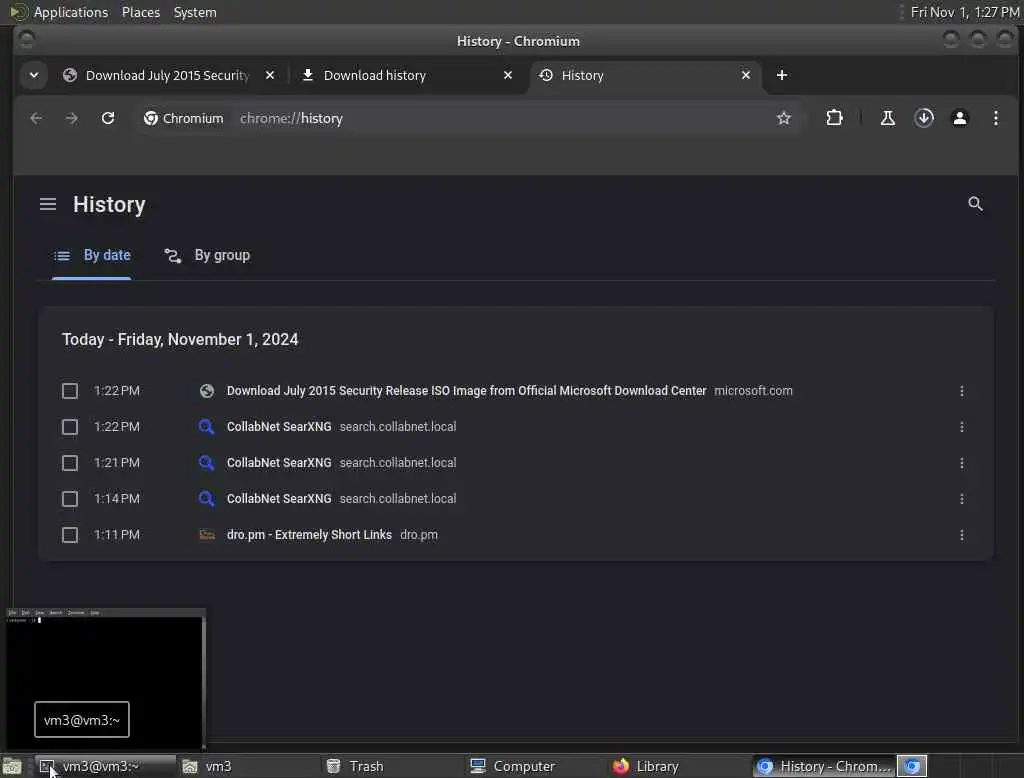
Task: Open the Places menu
Action: coord(140,12)
